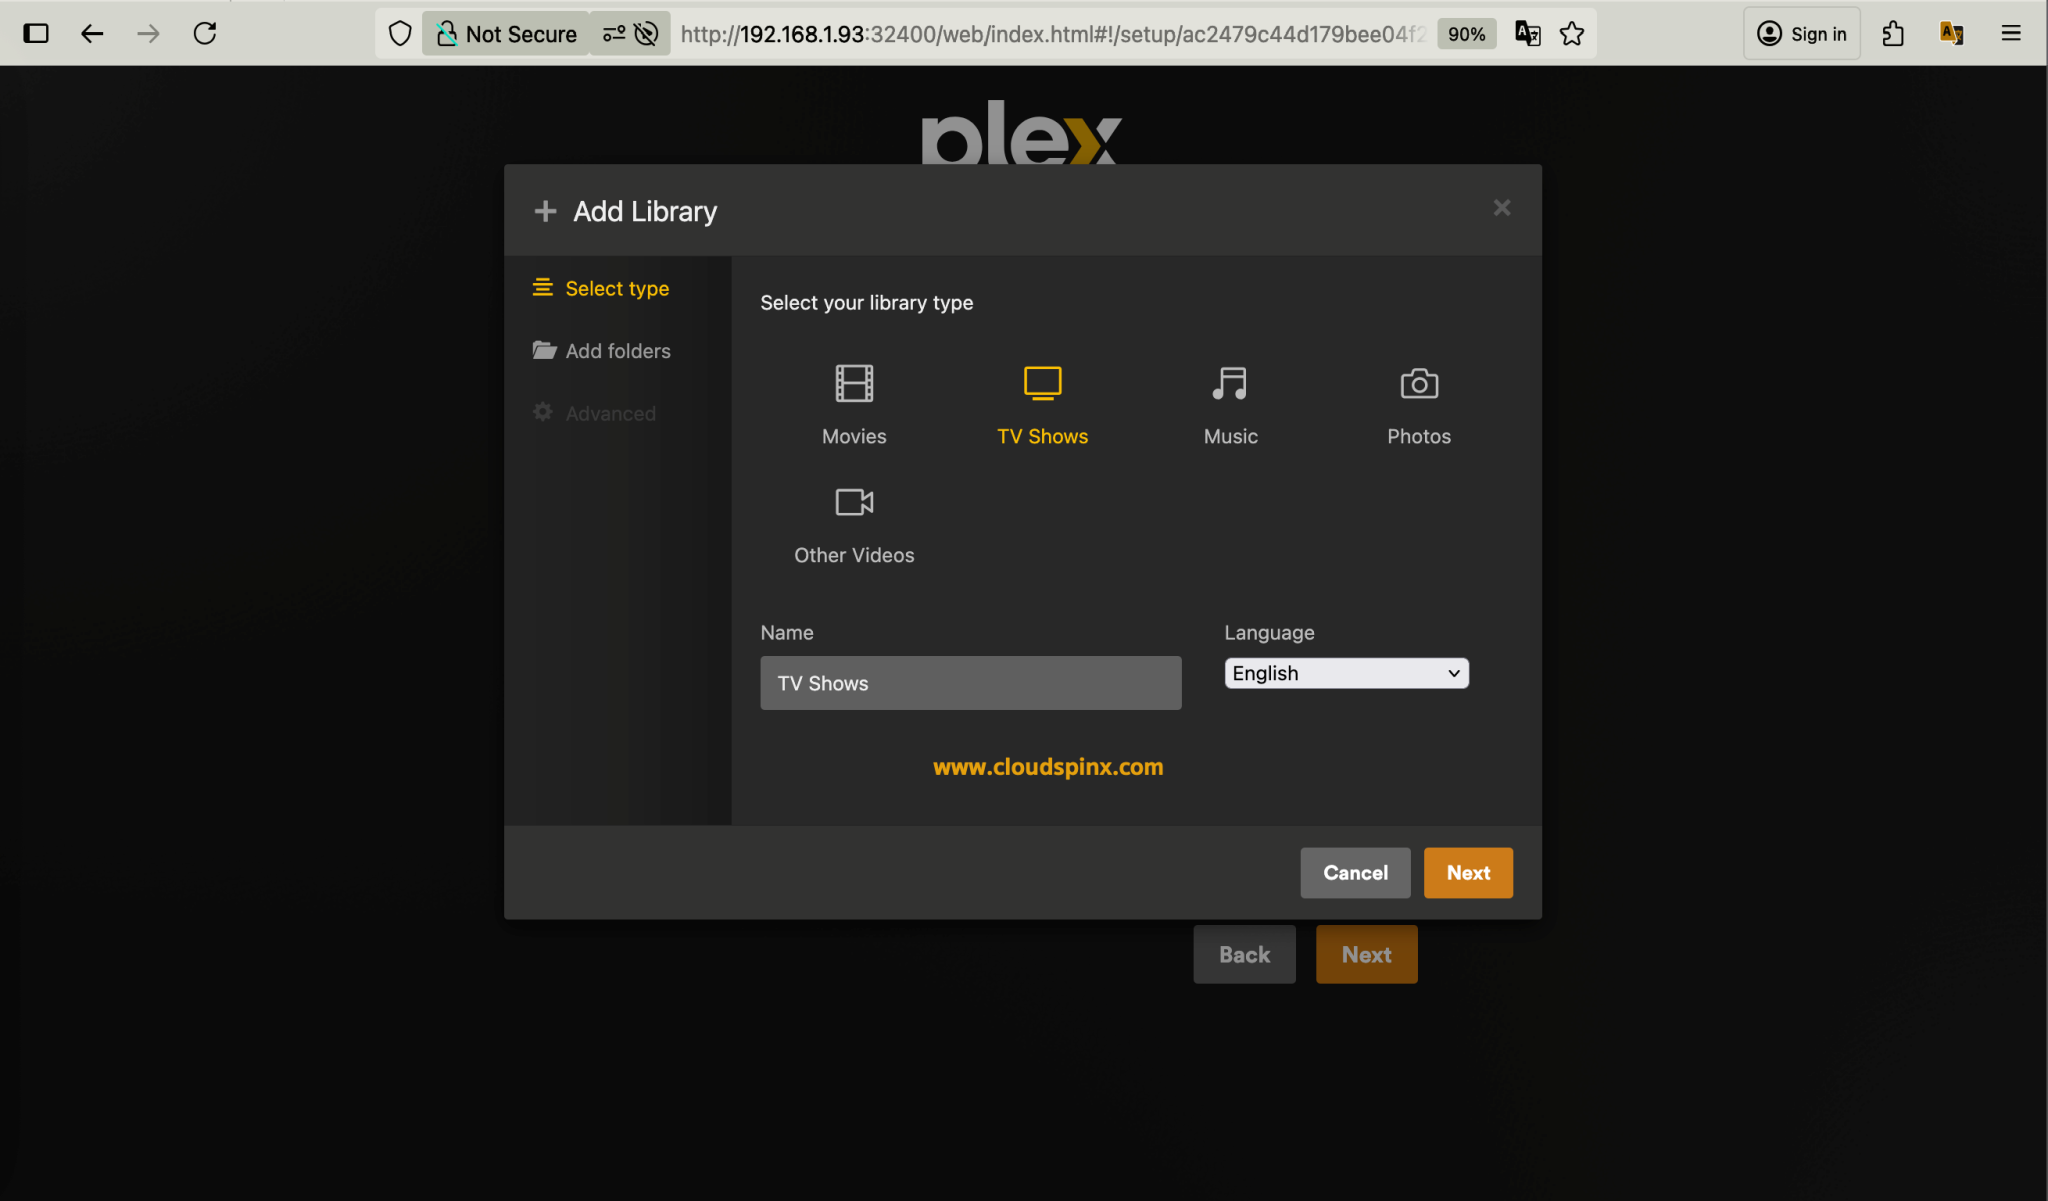Open the English language dropdown
Viewport: 2048px width, 1201px height.
tap(1345, 673)
